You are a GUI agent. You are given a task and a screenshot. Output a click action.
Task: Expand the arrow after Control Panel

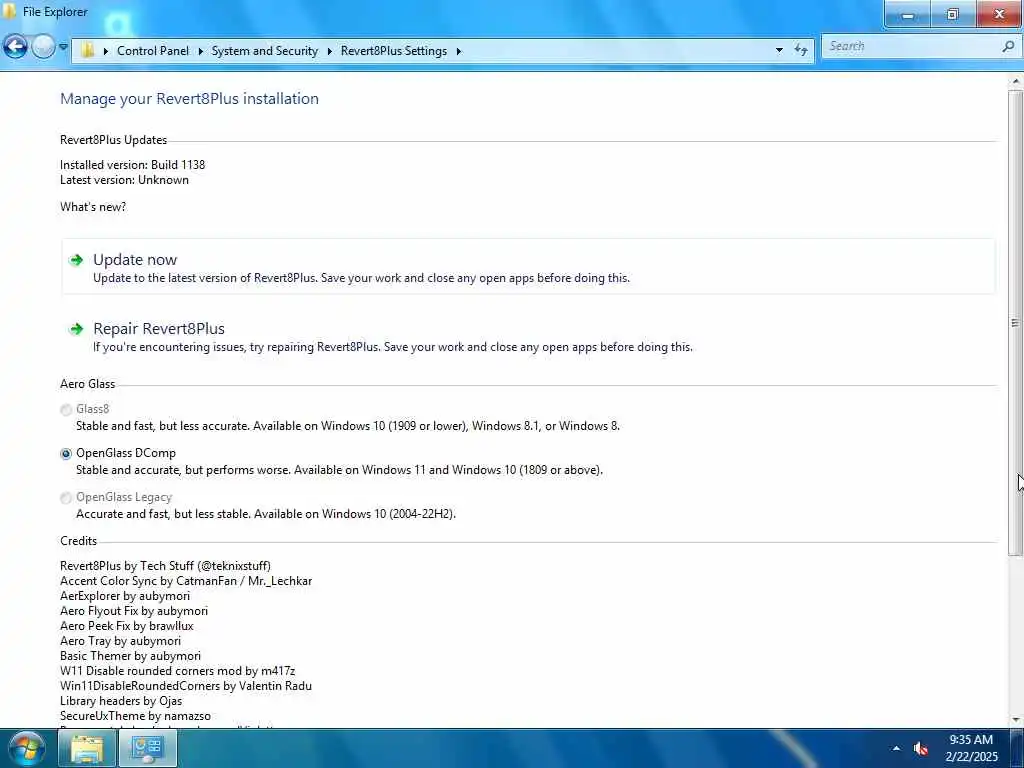(200, 51)
